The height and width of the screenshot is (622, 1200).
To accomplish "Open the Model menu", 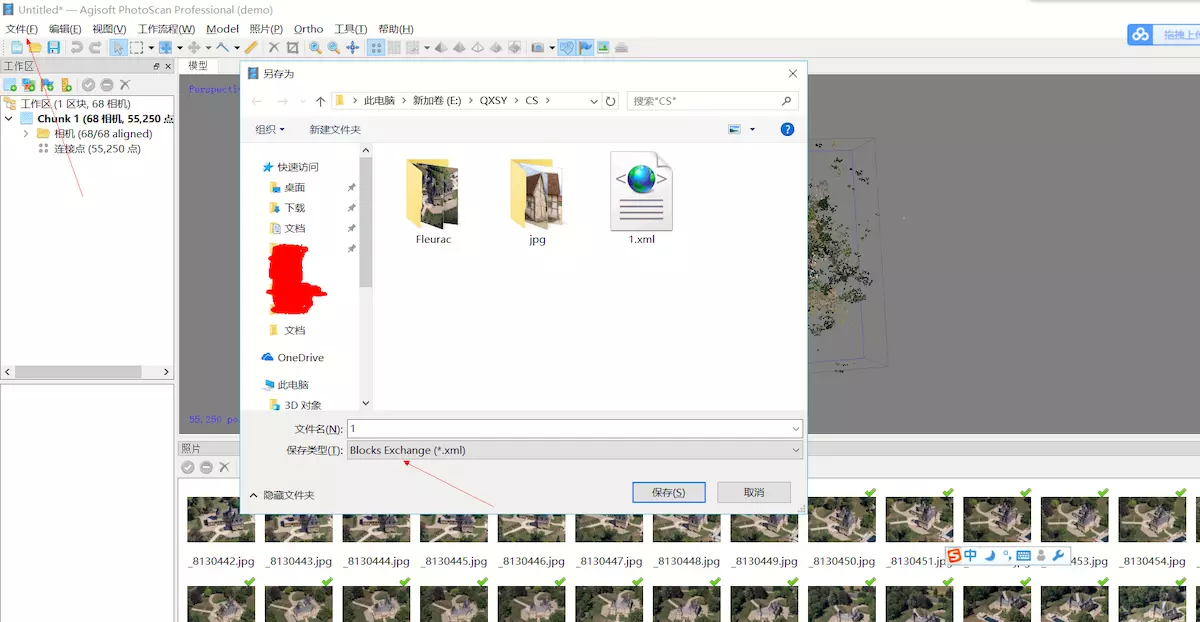I will 222,29.
